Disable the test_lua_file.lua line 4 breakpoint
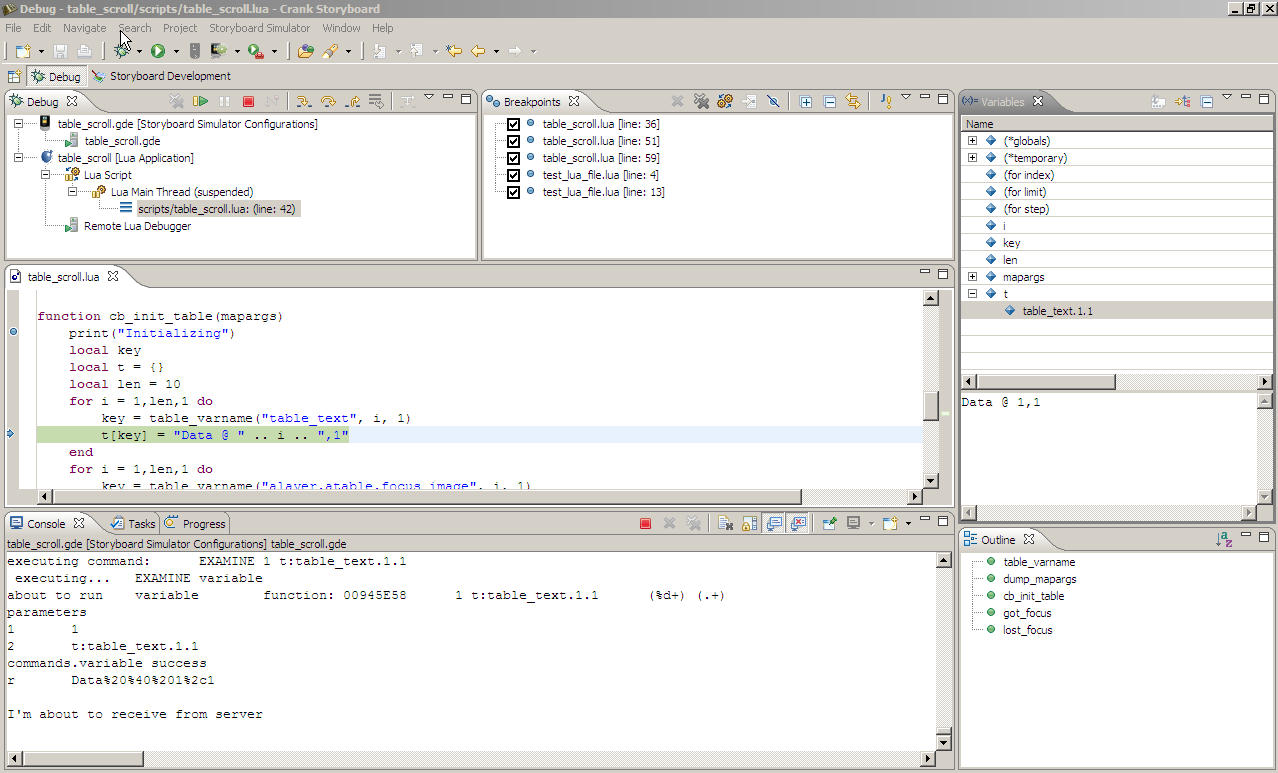Screen dimensions: 1278x773 point(513,175)
